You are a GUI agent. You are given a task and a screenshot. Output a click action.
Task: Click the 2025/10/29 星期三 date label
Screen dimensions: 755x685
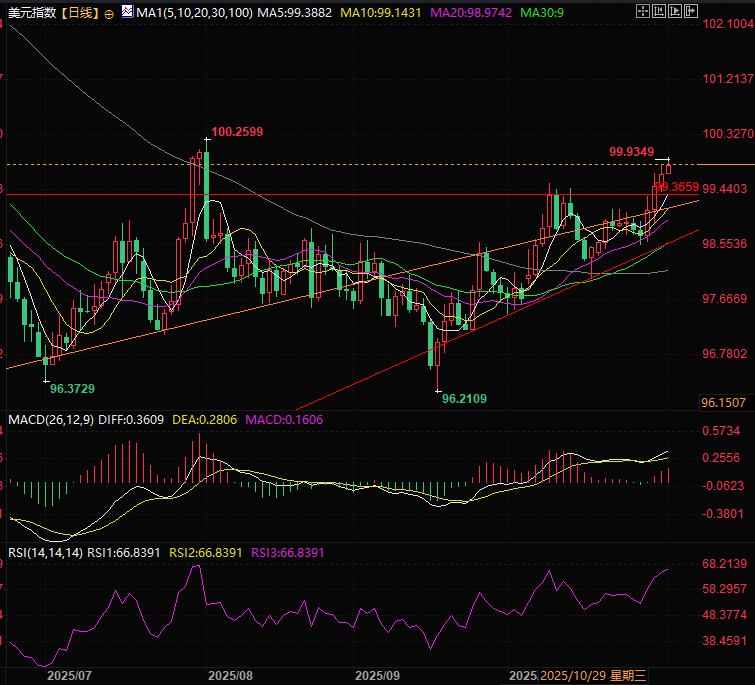coord(594,676)
